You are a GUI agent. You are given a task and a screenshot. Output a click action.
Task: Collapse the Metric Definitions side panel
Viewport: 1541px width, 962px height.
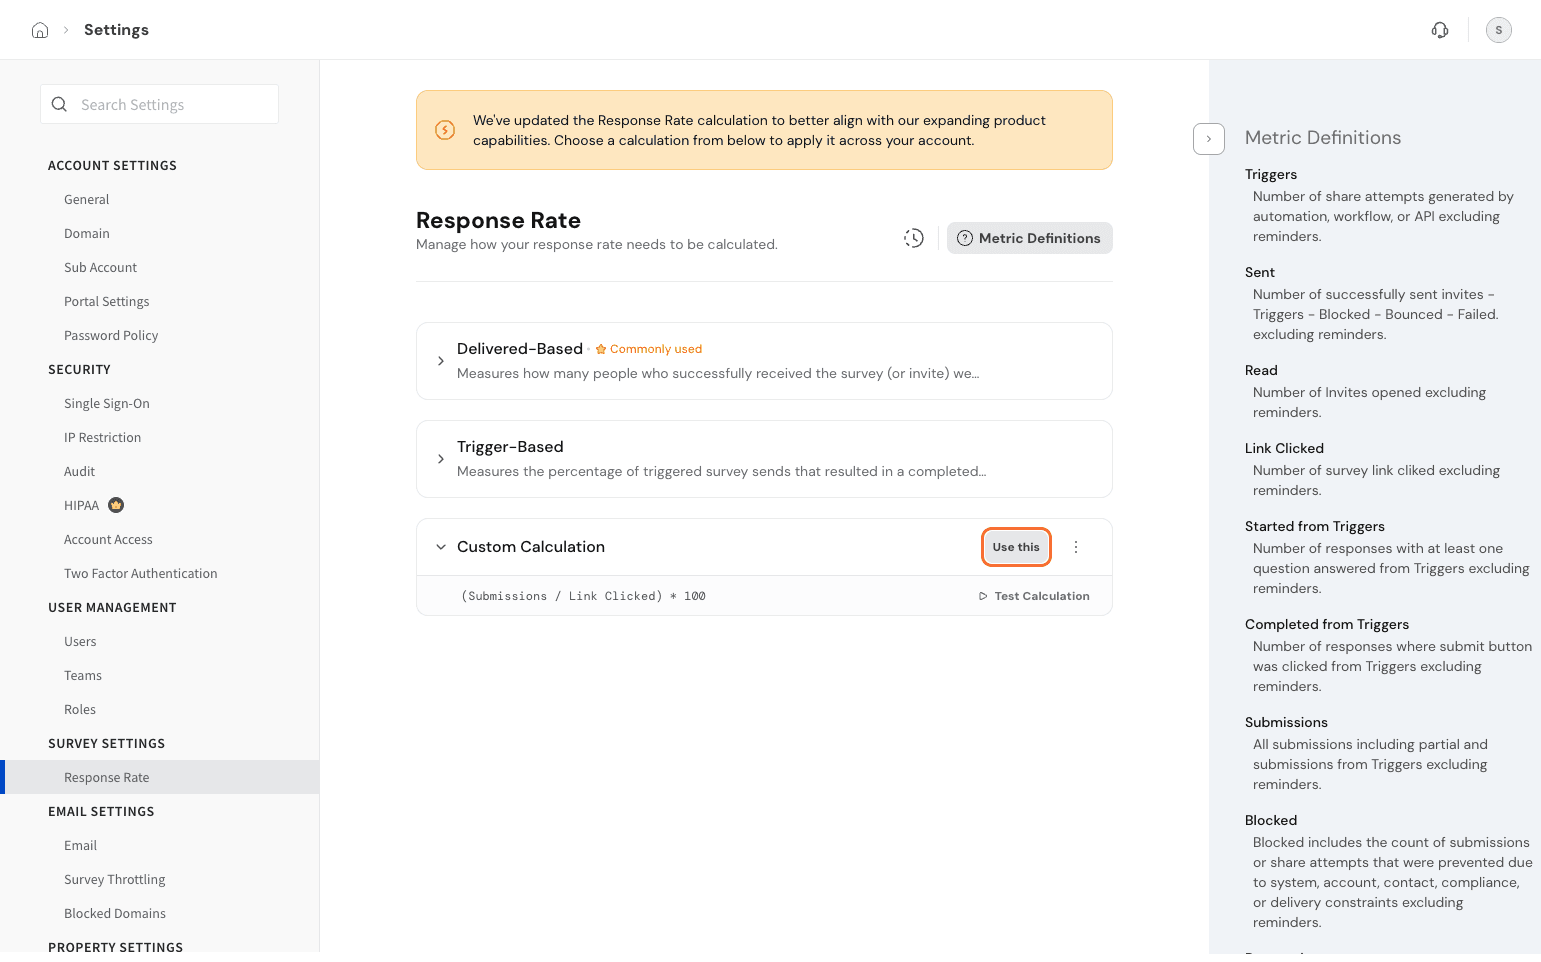coord(1208,139)
